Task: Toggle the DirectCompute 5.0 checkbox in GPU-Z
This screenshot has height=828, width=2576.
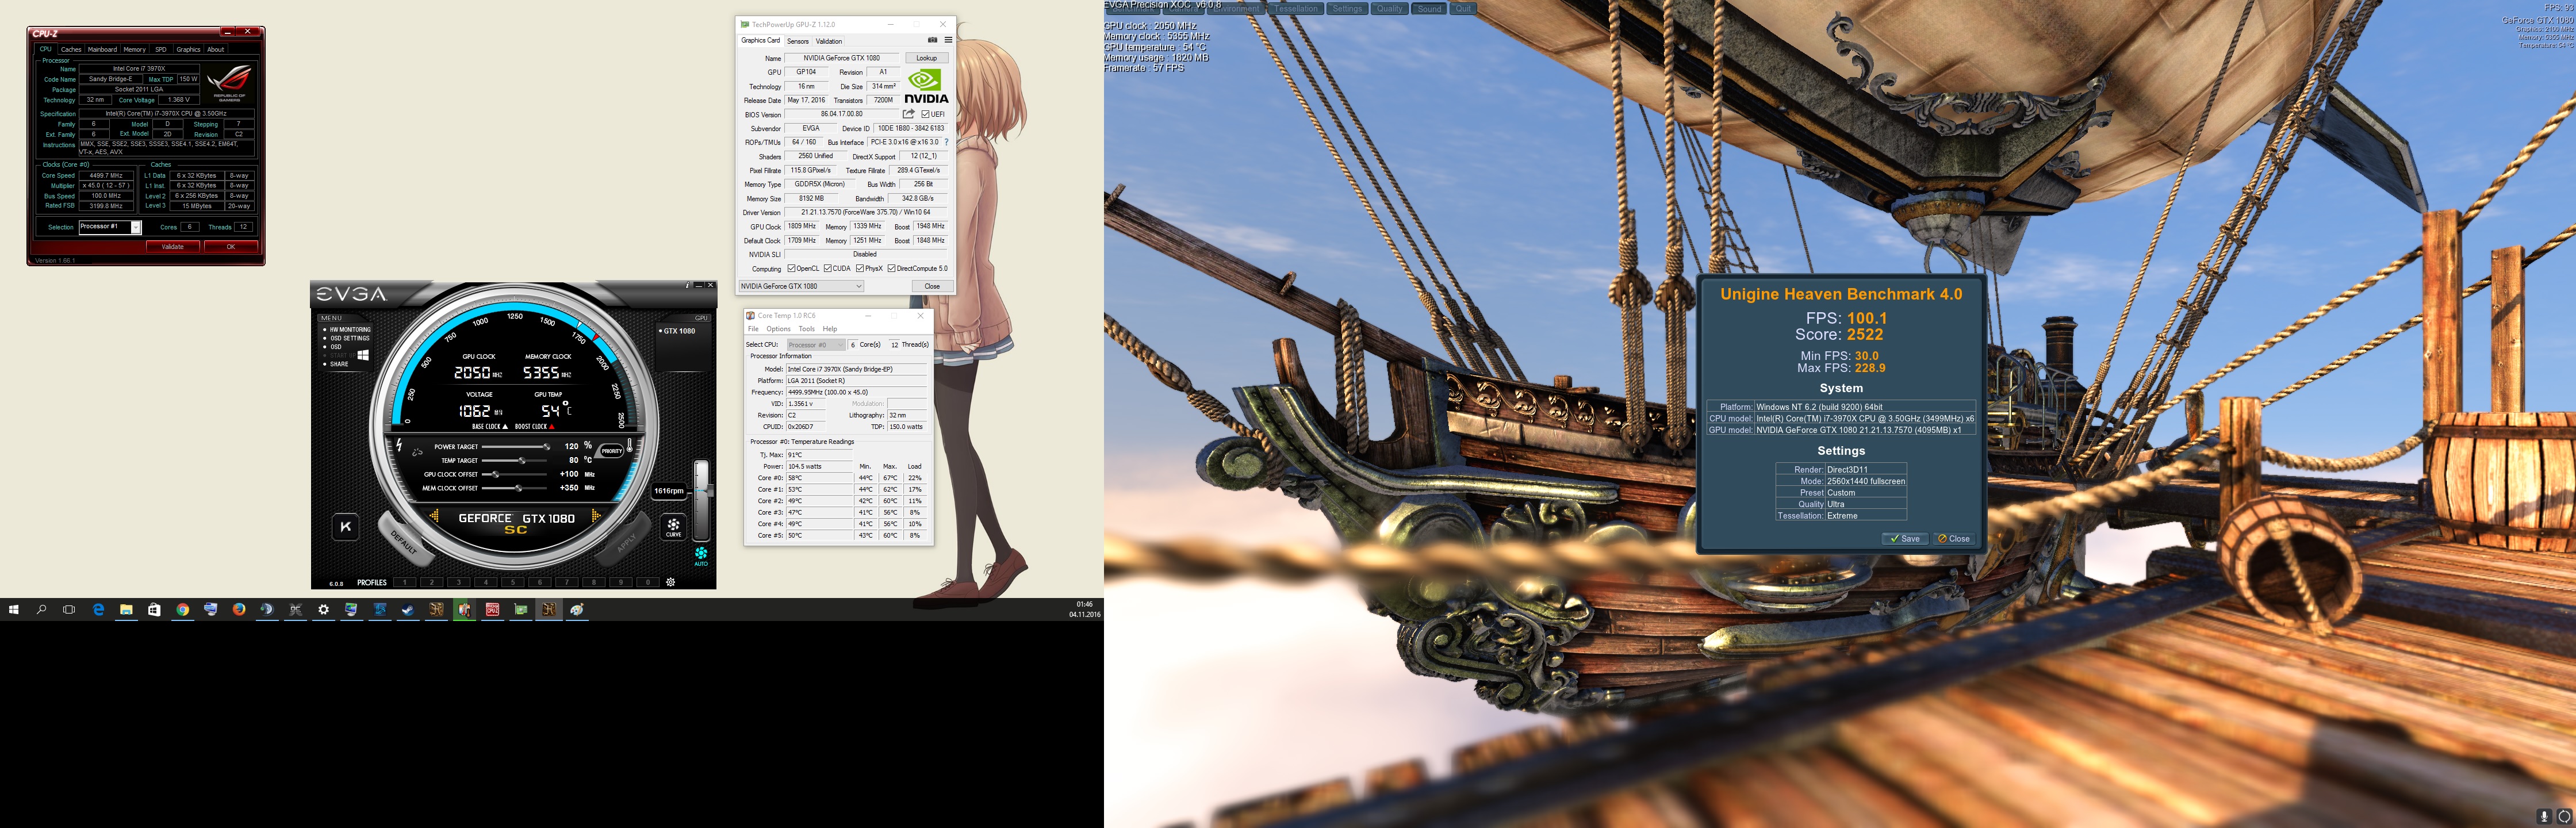Action: pos(892,268)
